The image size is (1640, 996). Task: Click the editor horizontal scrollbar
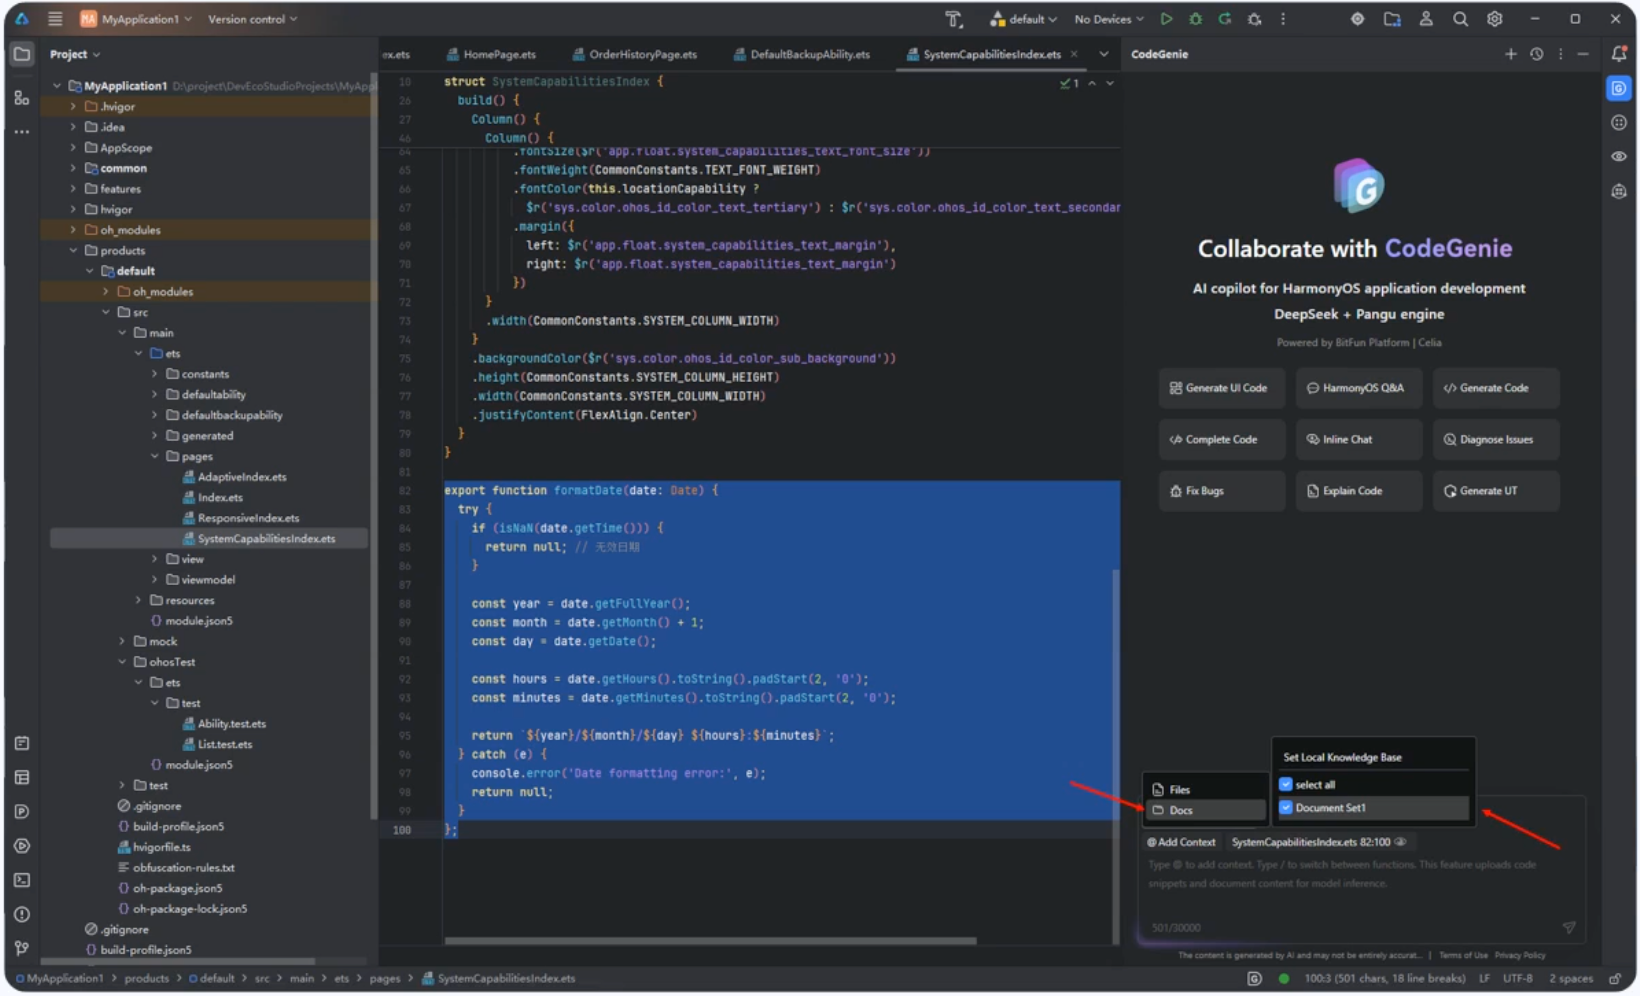[710, 940]
